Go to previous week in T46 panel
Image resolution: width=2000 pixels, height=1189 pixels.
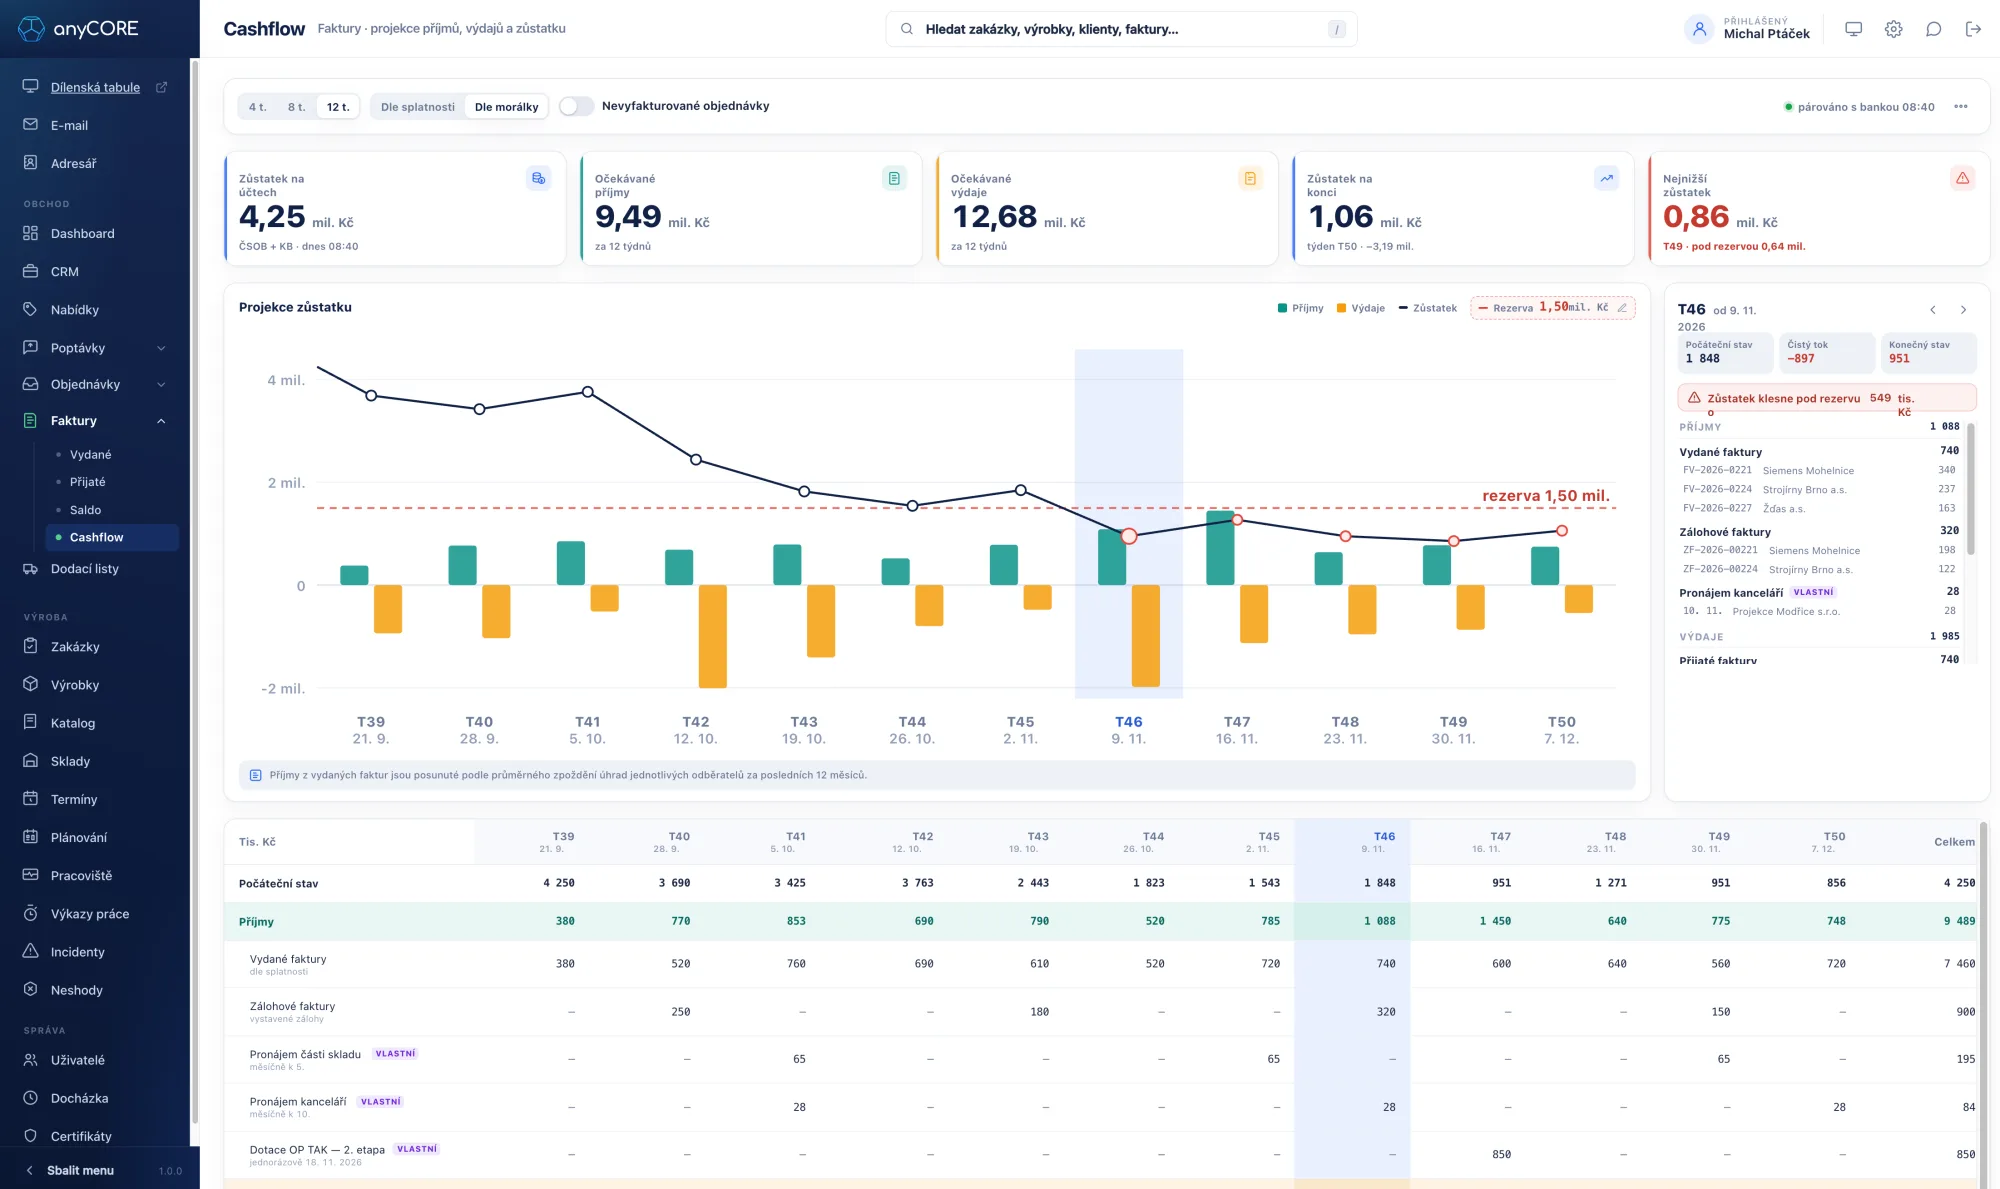(x=1933, y=310)
